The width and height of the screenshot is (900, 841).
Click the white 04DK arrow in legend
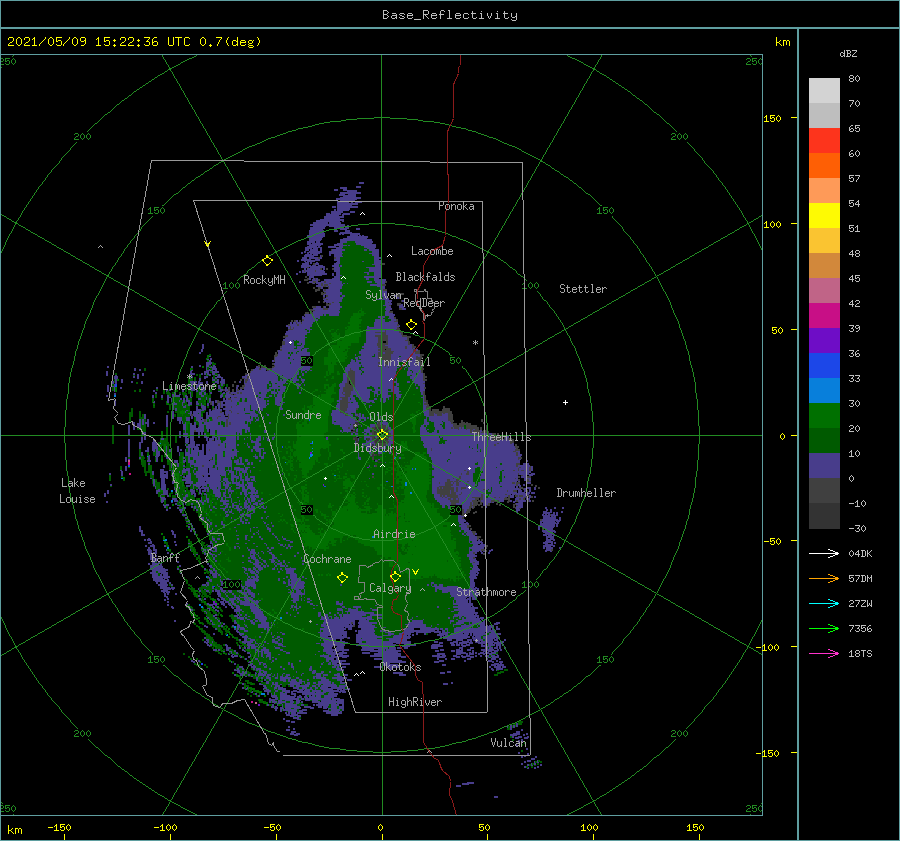(x=824, y=553)
